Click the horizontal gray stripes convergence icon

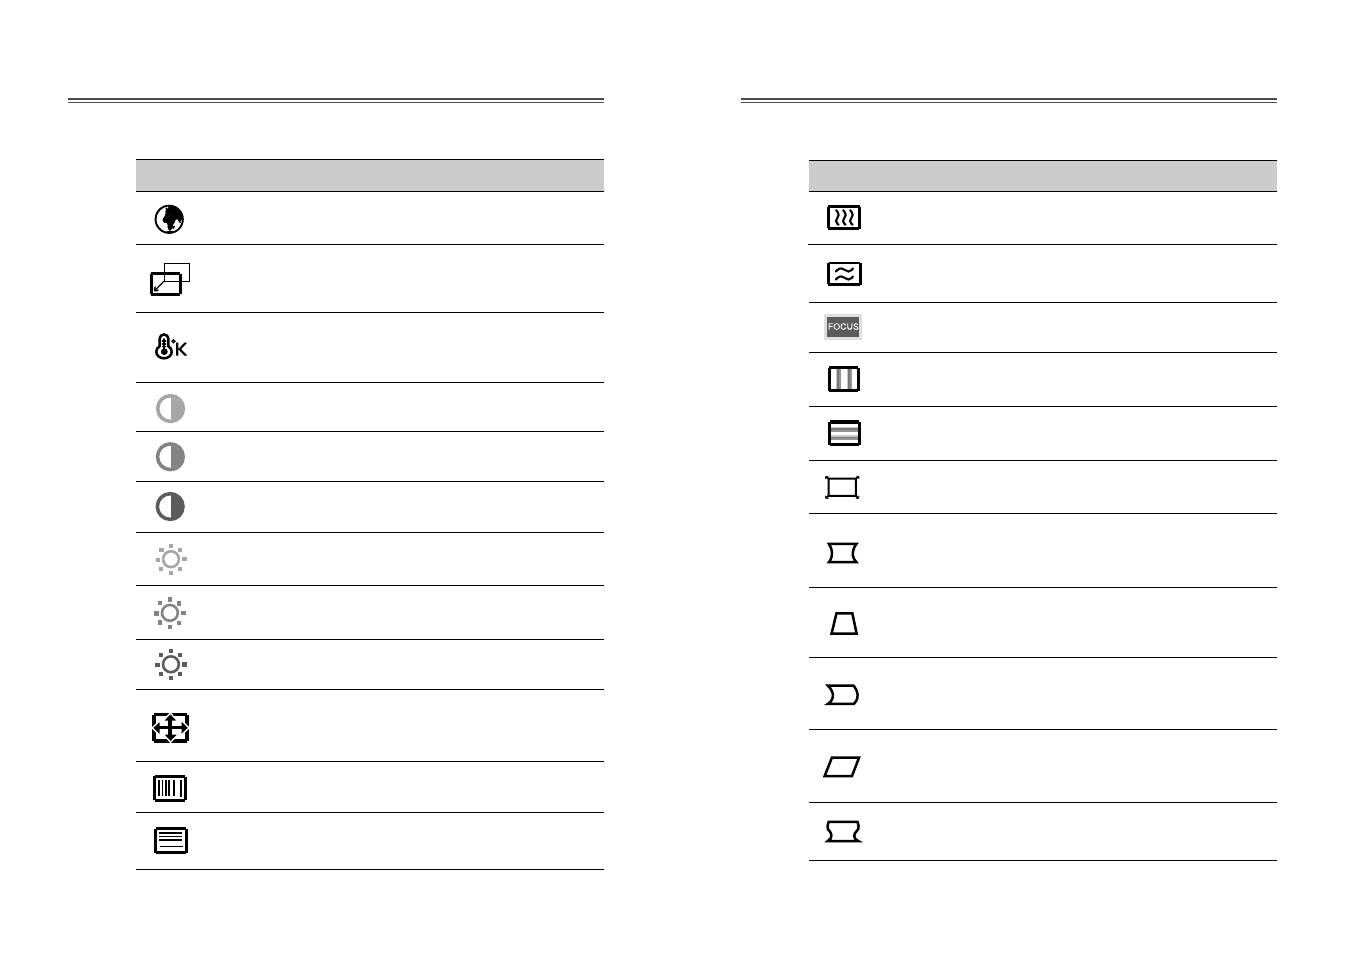click(x=844, y=433)
